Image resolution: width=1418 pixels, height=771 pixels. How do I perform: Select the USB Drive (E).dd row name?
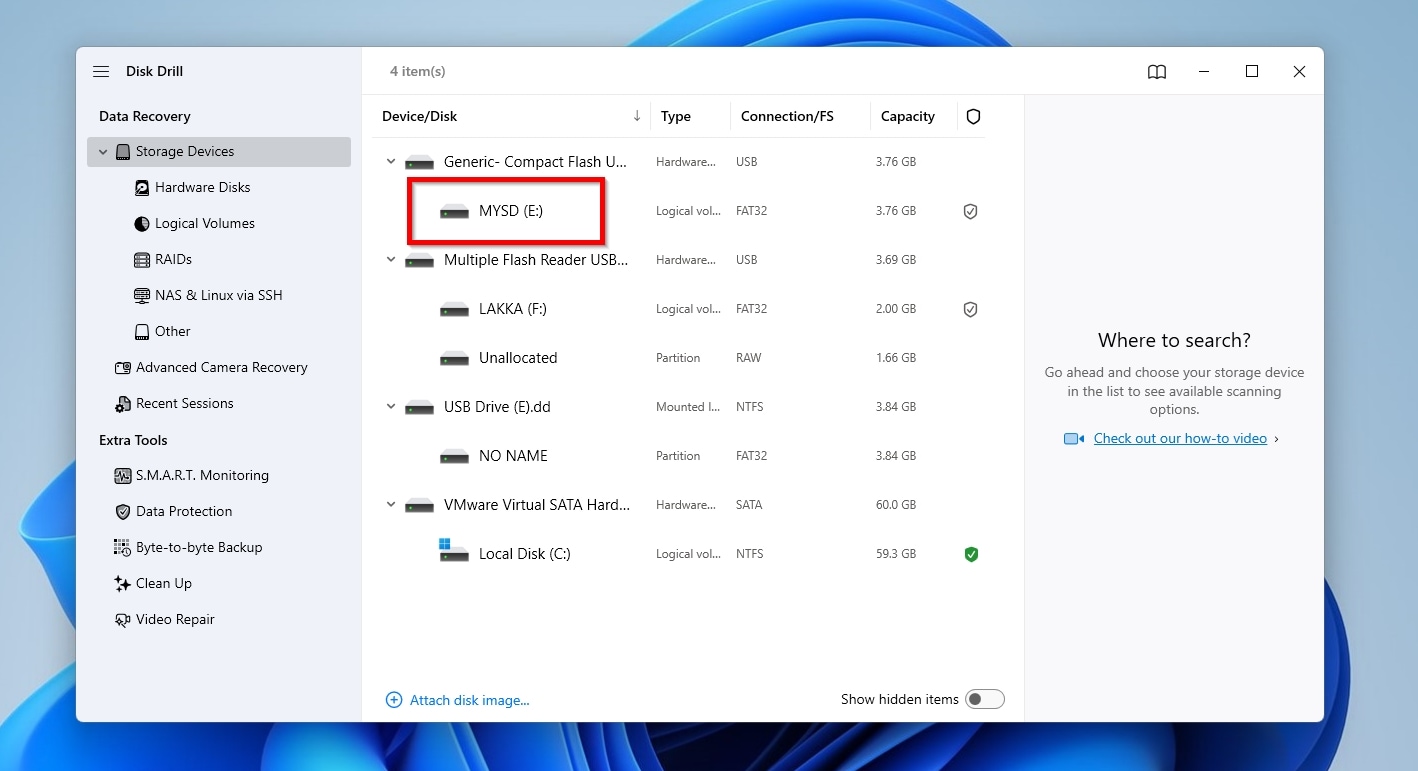point(497,407)
